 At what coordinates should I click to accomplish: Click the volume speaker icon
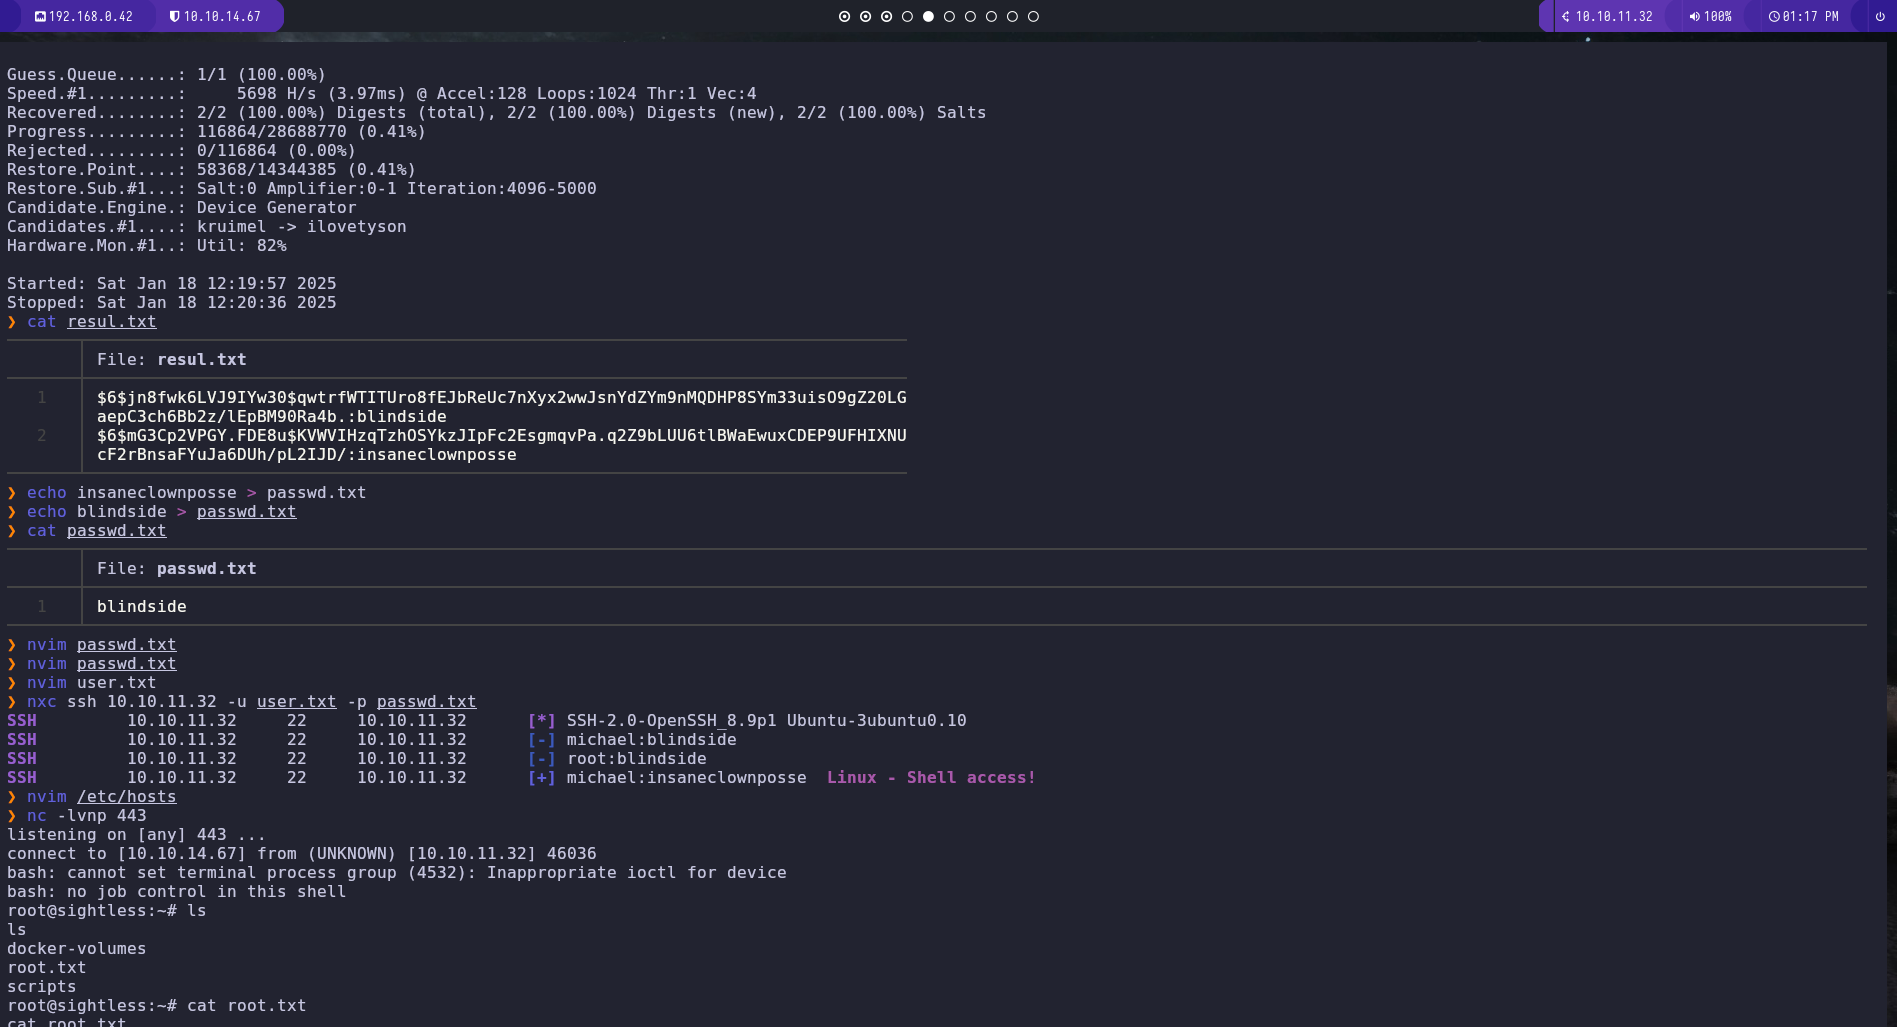tap(1695, 17)
